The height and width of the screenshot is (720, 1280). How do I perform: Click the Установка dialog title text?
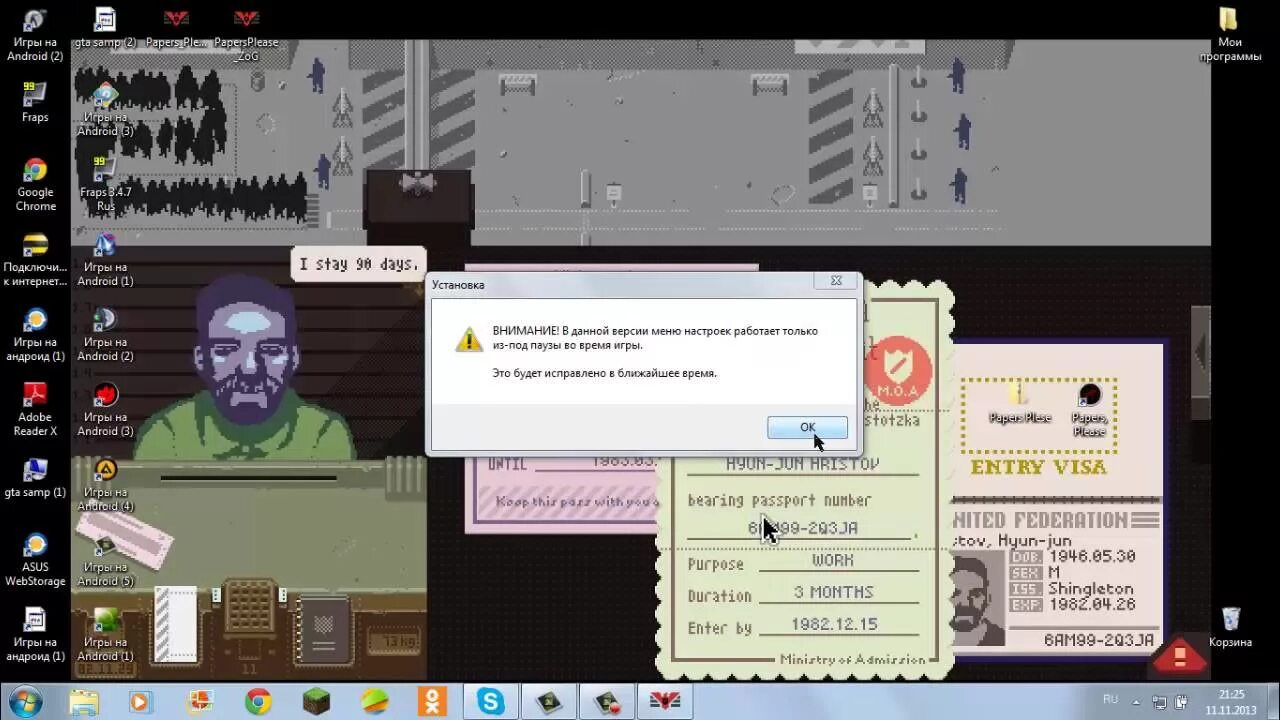[x=458, y=285]
